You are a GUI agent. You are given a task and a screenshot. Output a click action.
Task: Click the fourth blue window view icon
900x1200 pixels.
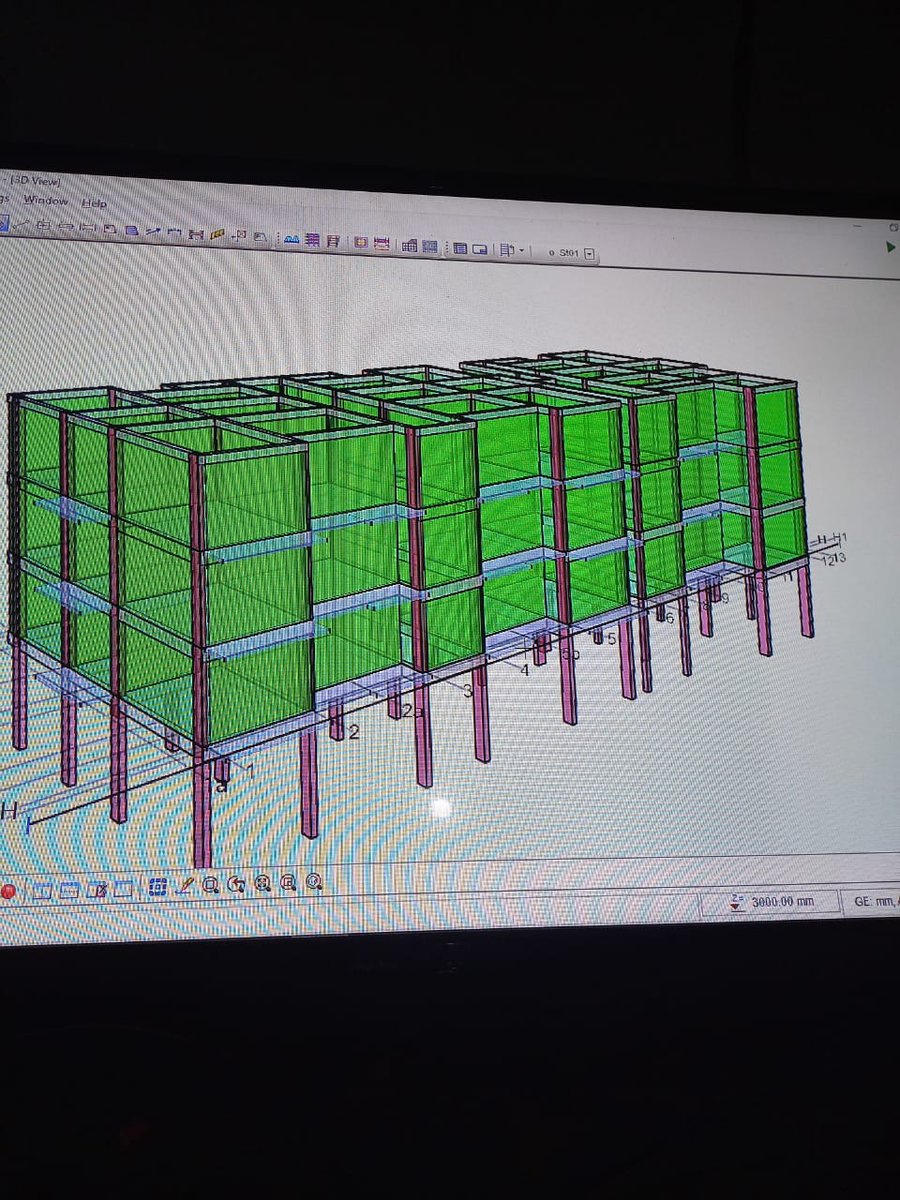124,887
